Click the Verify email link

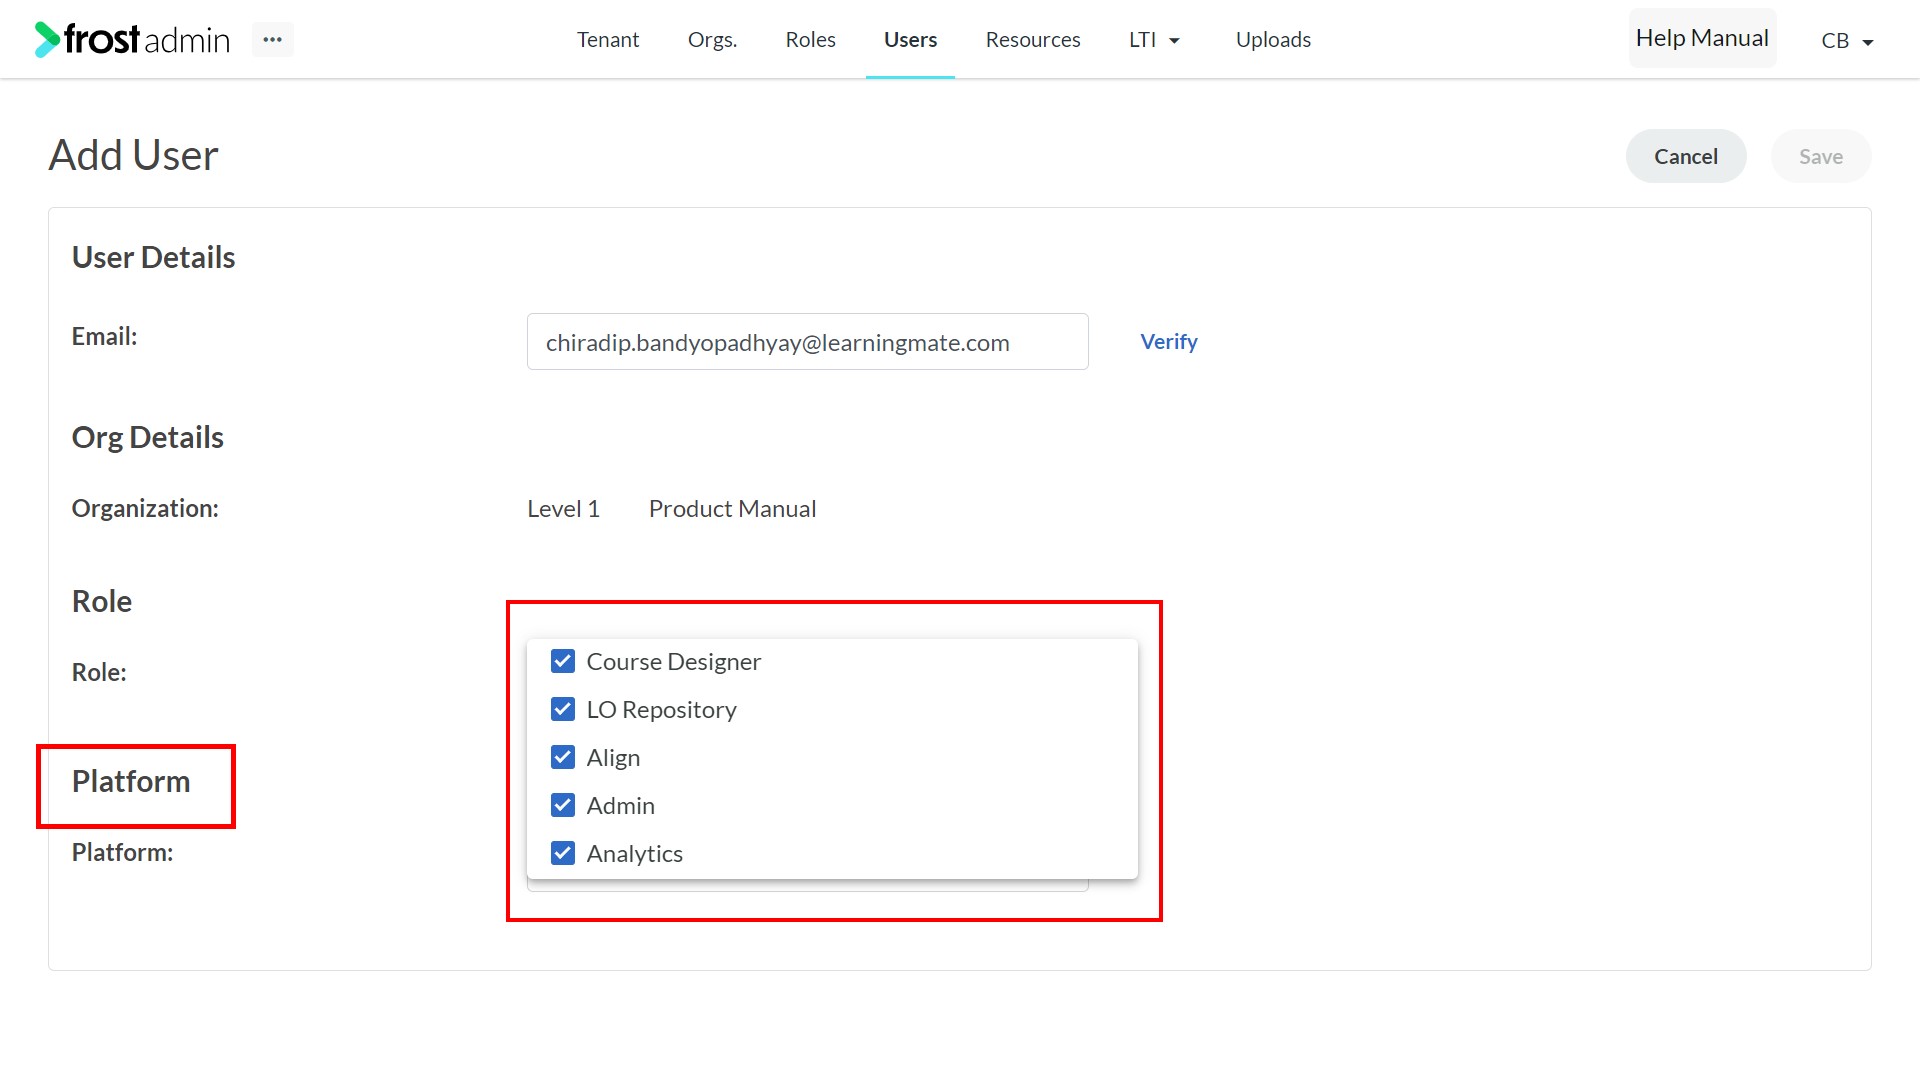pyautogui.click(x=1169, y=342)
